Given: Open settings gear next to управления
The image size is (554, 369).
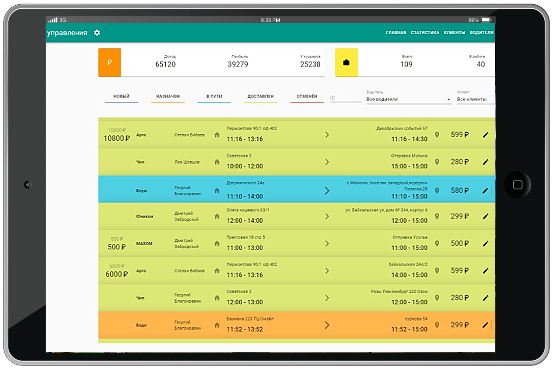Looking at the screenshot, I should coord(97,33).
